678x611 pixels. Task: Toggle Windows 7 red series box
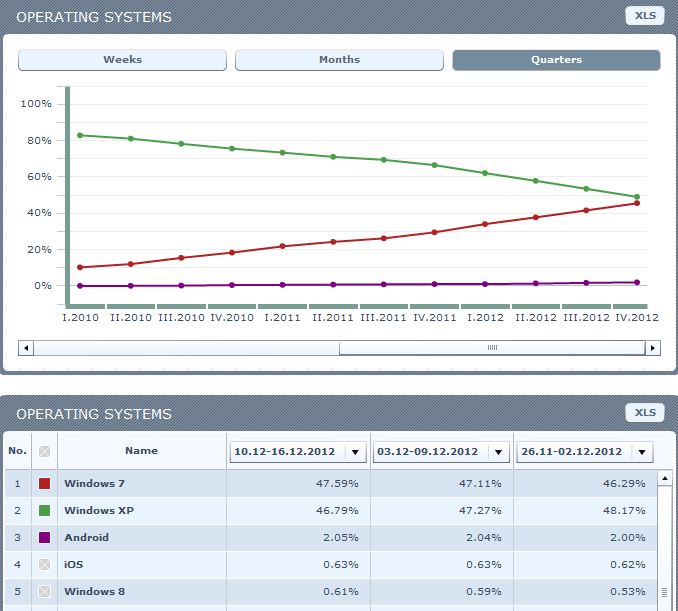[44, 484]
